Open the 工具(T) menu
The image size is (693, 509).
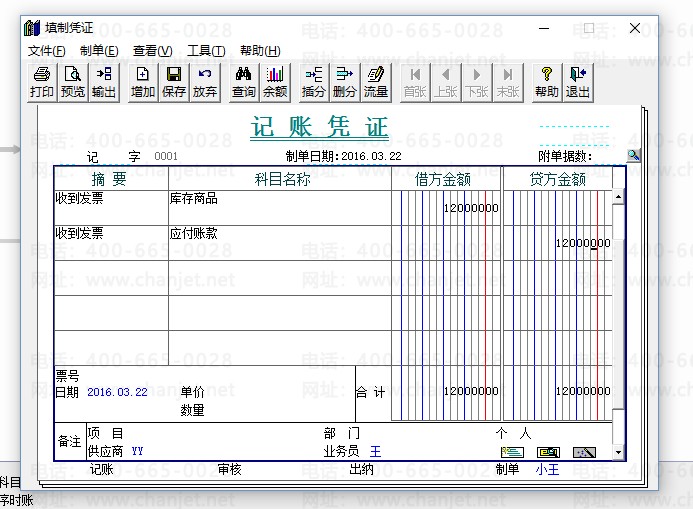(206, 51)
